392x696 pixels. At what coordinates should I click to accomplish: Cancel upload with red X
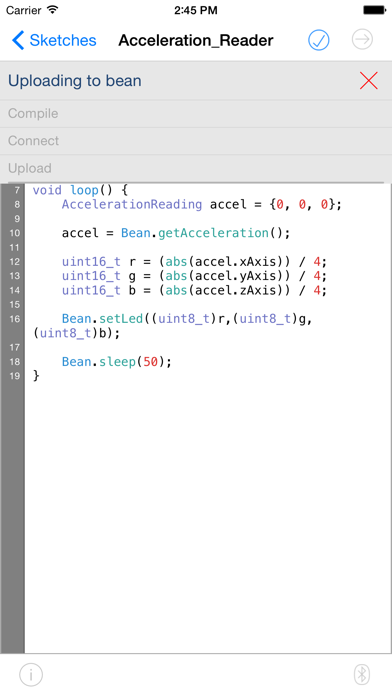coord(368,81)
